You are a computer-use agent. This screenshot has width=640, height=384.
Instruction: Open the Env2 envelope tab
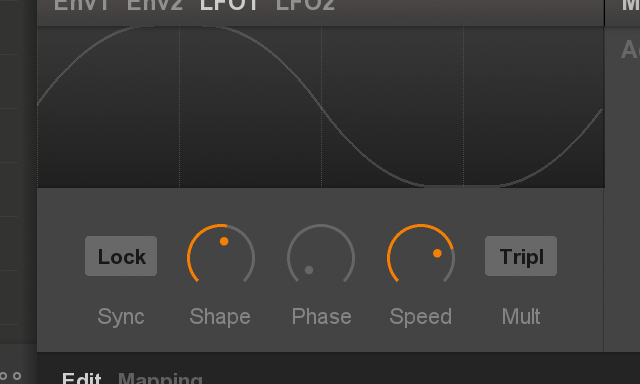click(x=155, y=5)
